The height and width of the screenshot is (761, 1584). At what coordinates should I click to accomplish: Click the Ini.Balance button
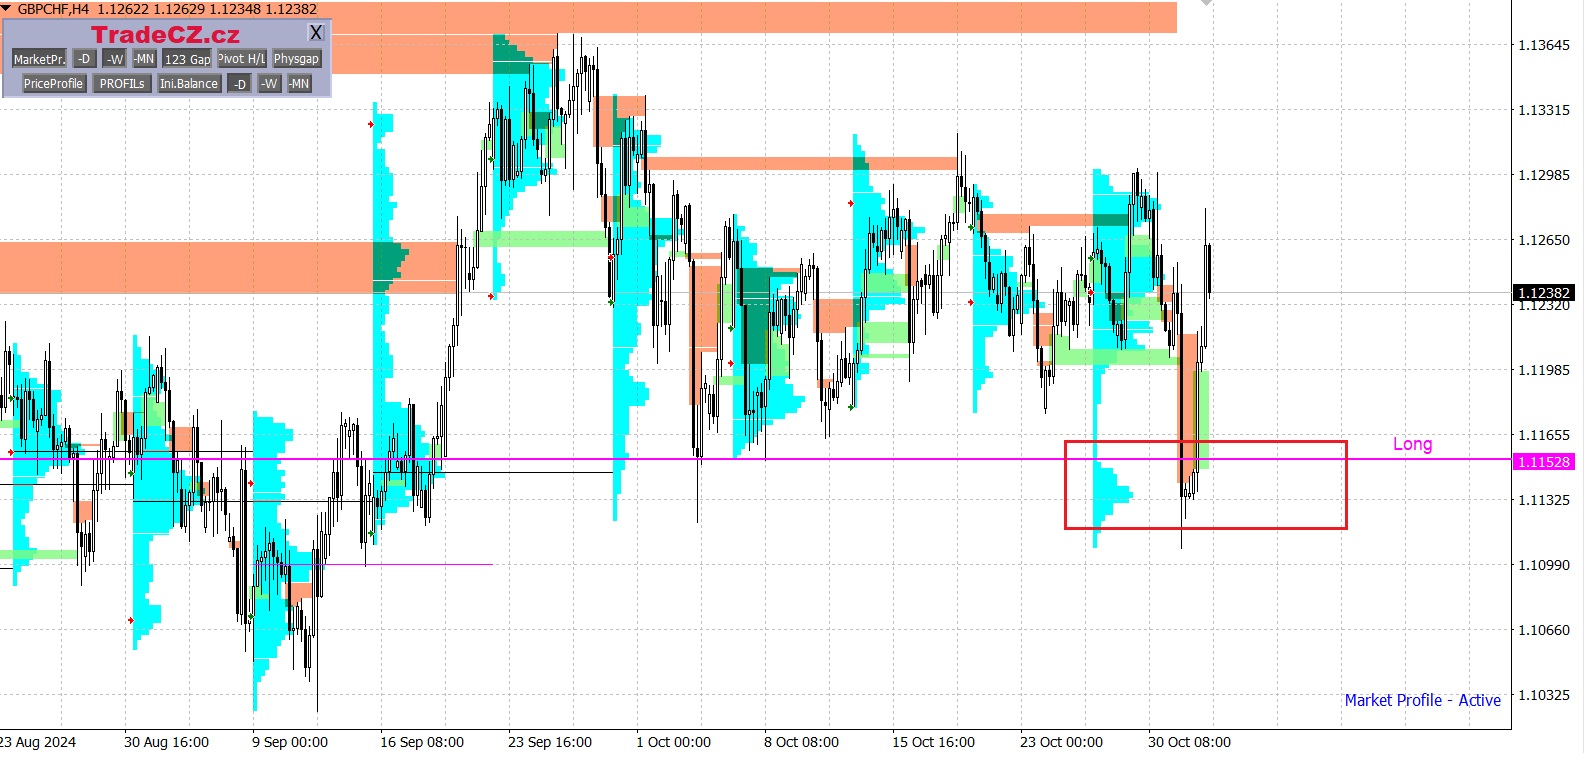(x=189, y=84)
